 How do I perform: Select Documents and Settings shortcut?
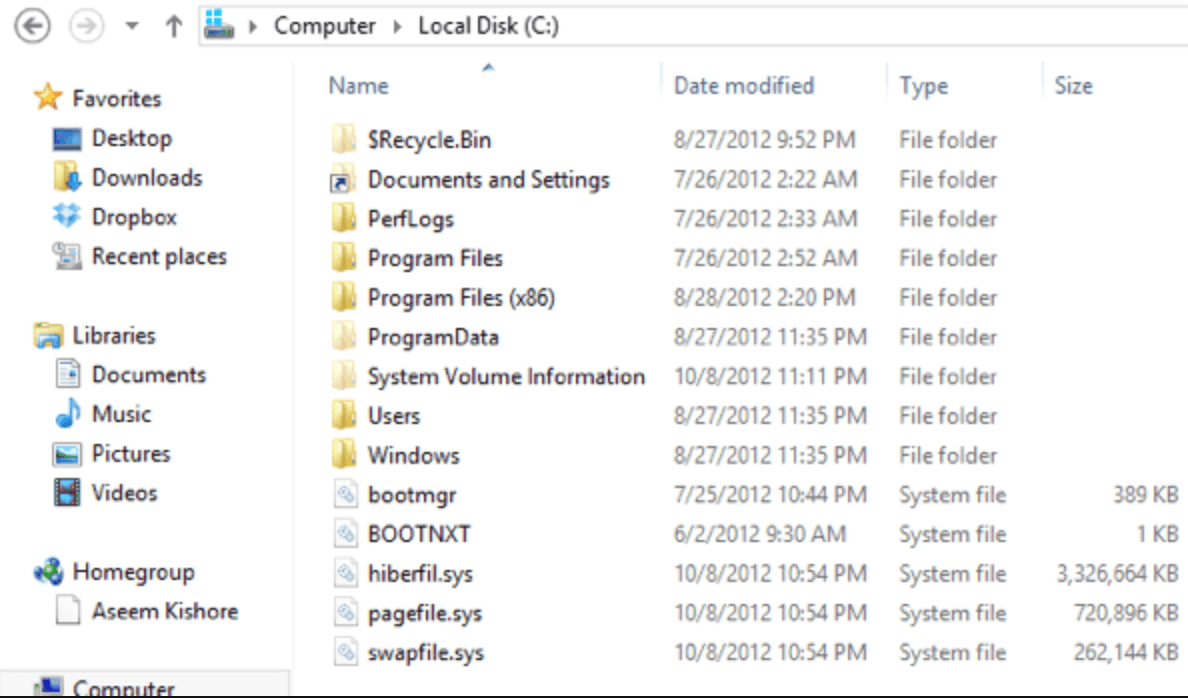tap(489, 180)
